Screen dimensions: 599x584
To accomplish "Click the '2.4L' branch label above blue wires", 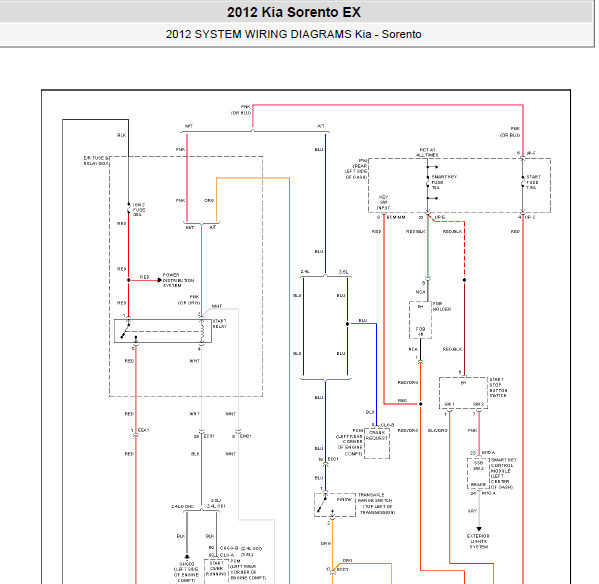I will pyautogui.click(x=304, y=272).
